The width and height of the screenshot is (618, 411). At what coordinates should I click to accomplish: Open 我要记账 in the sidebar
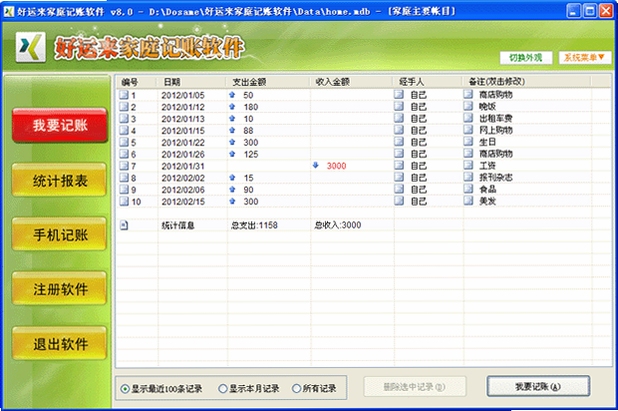point(60,125)
